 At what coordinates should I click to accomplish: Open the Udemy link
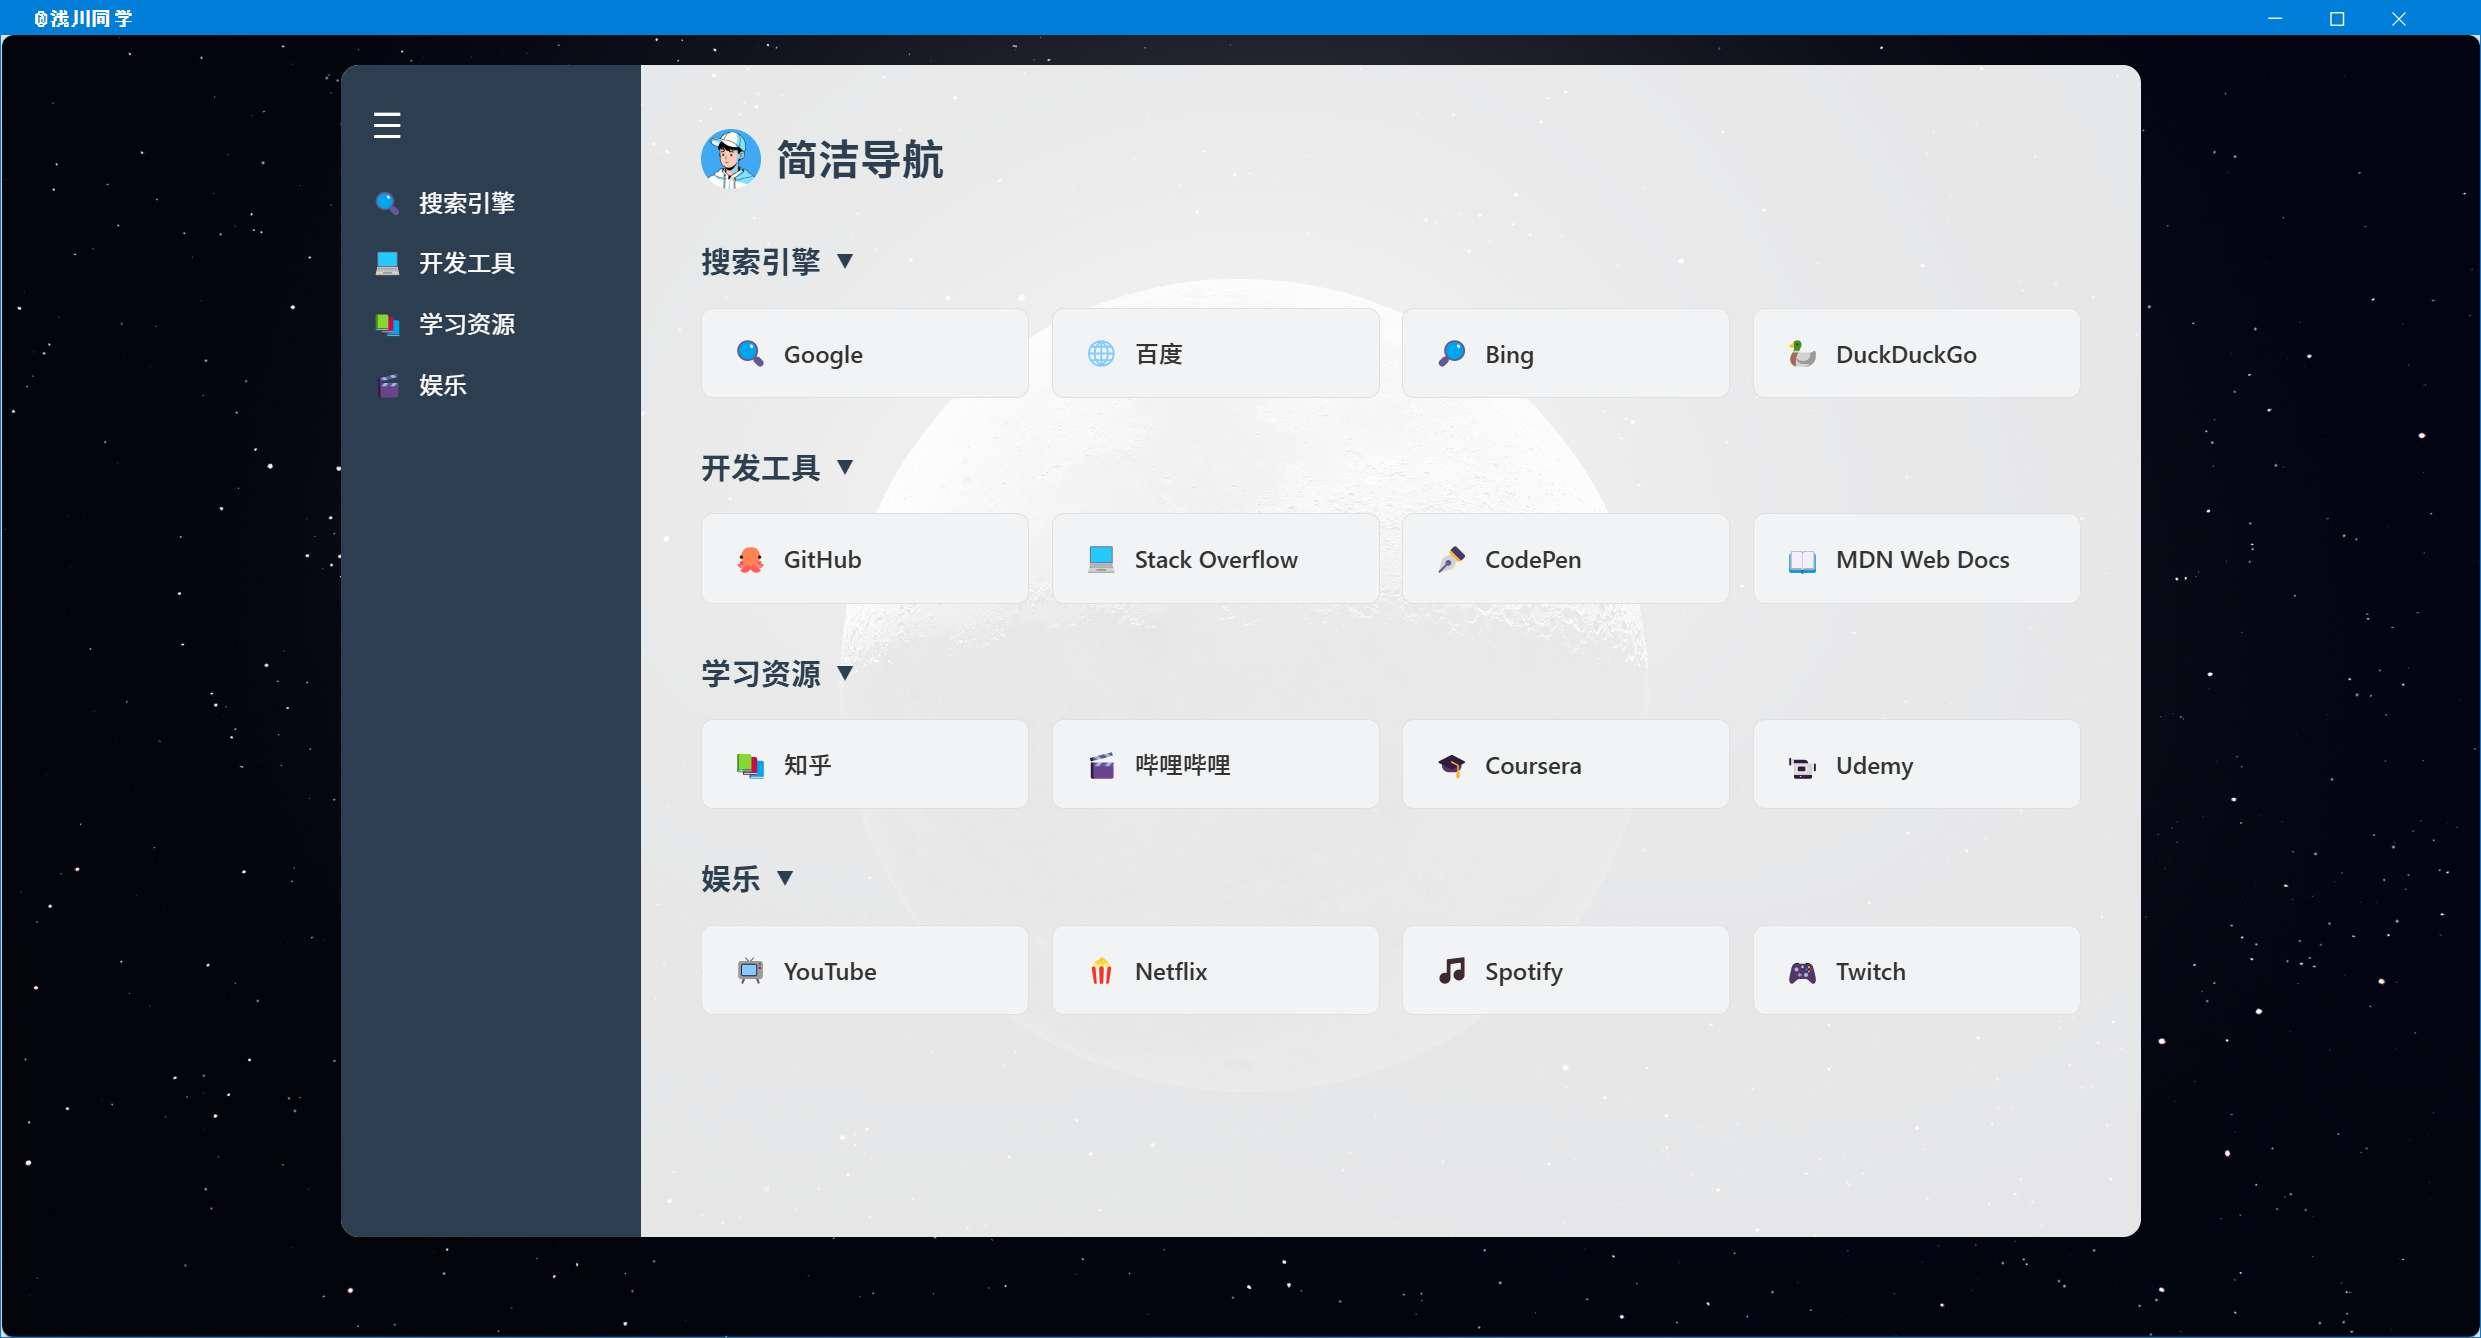click(x=1917, y=765)
